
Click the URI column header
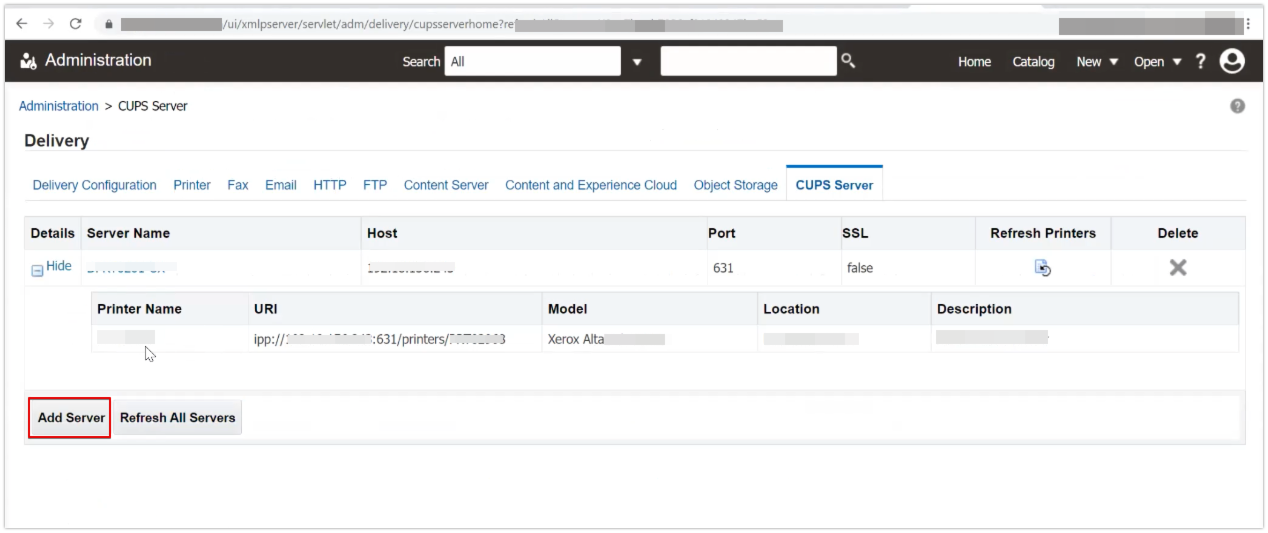tap(265, 309)
